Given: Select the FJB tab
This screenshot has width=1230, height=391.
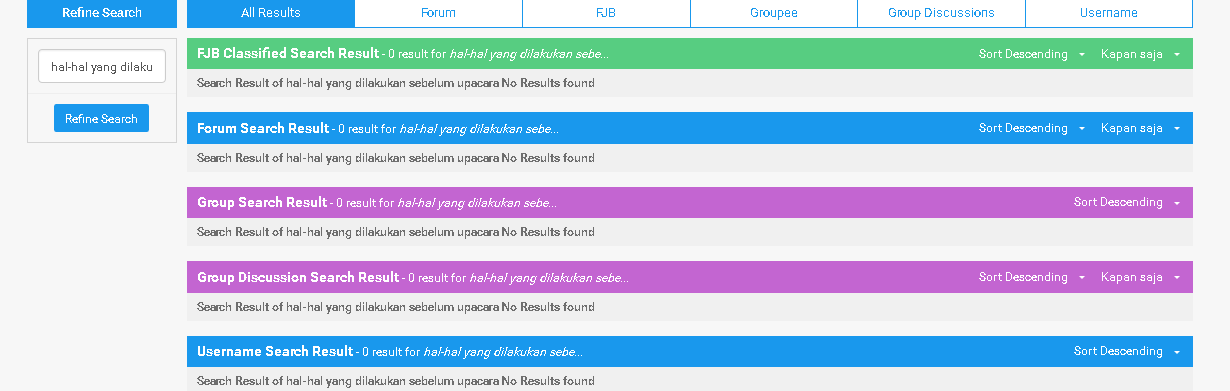Looking at the screenshot, I should (606, 13).
